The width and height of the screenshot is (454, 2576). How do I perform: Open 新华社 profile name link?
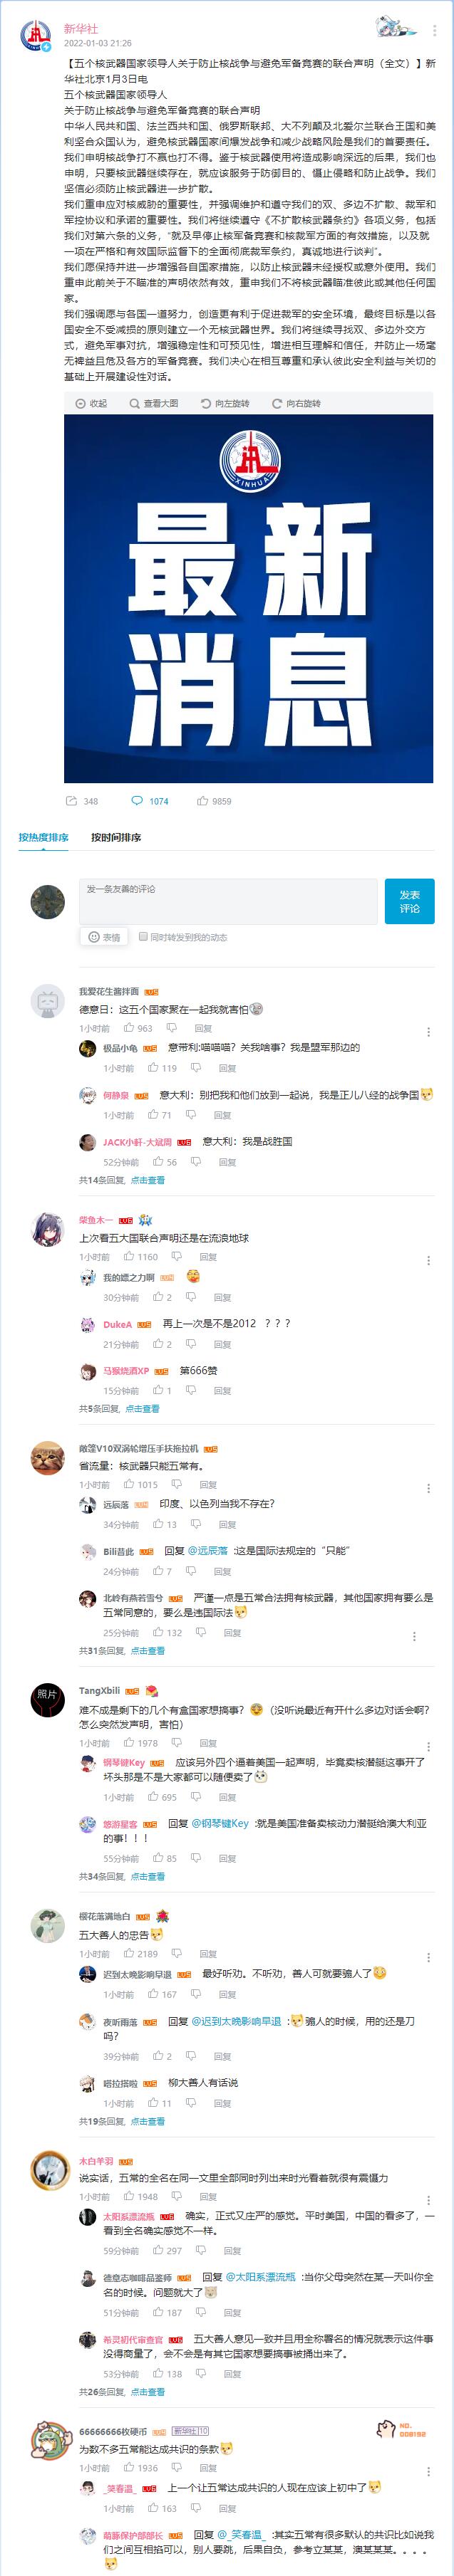coord(81,29)
